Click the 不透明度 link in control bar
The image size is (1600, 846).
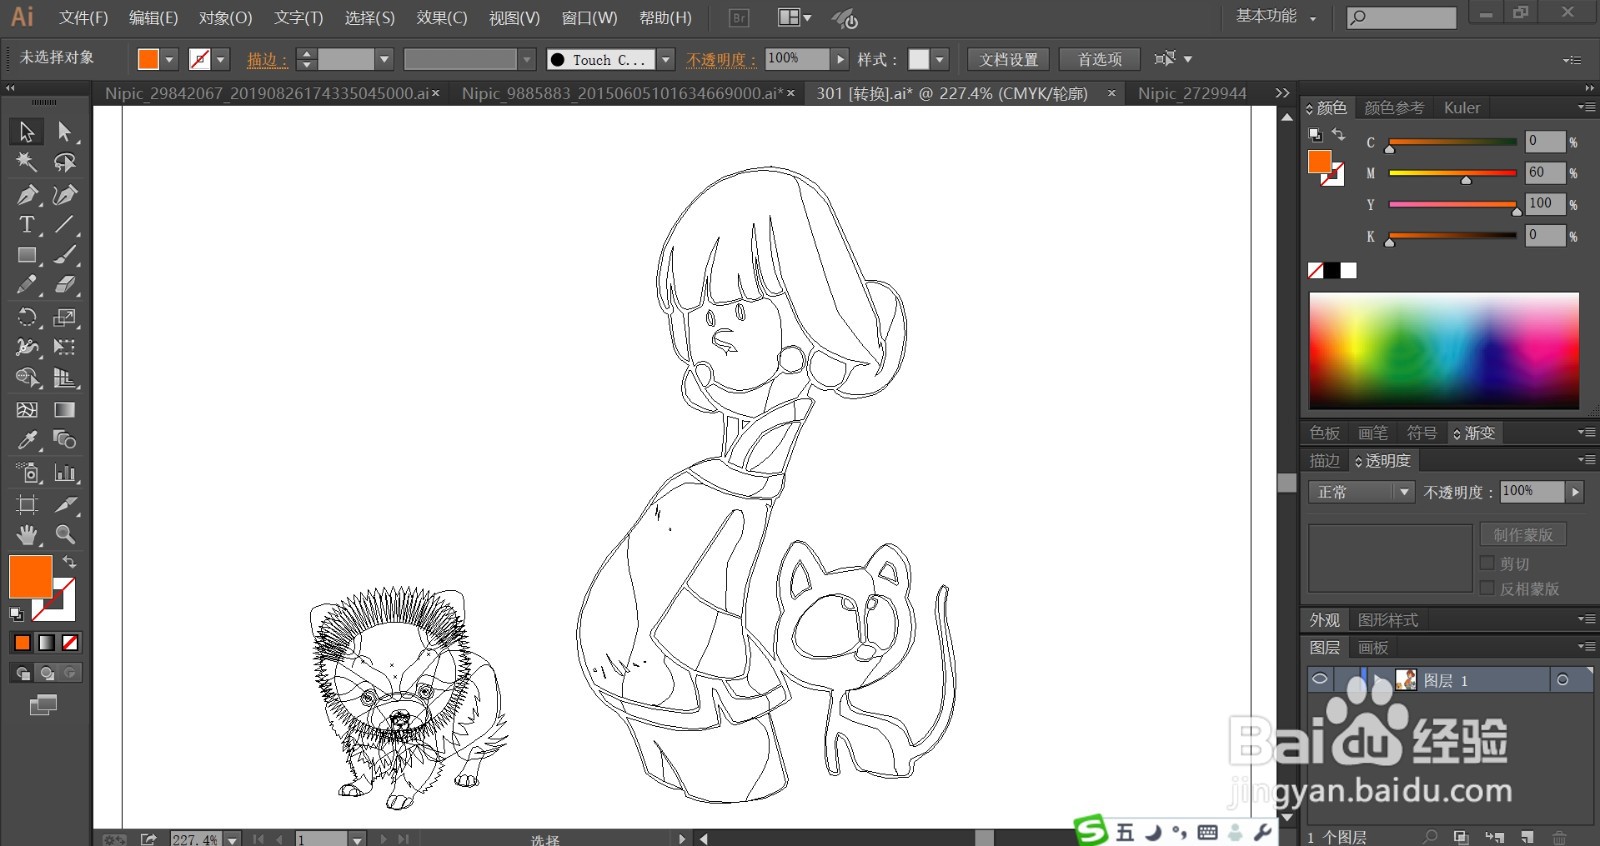(720, 60)
